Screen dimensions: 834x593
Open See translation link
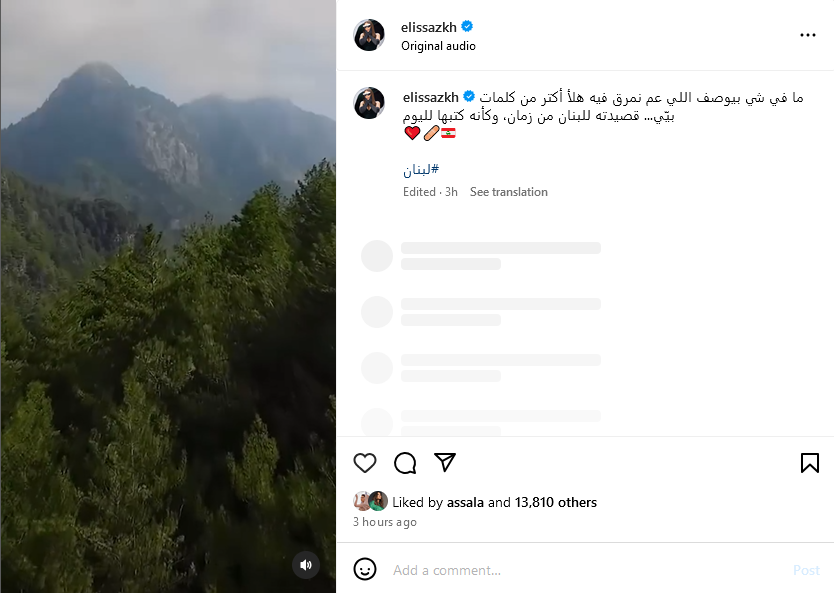(x=508, y=192)
